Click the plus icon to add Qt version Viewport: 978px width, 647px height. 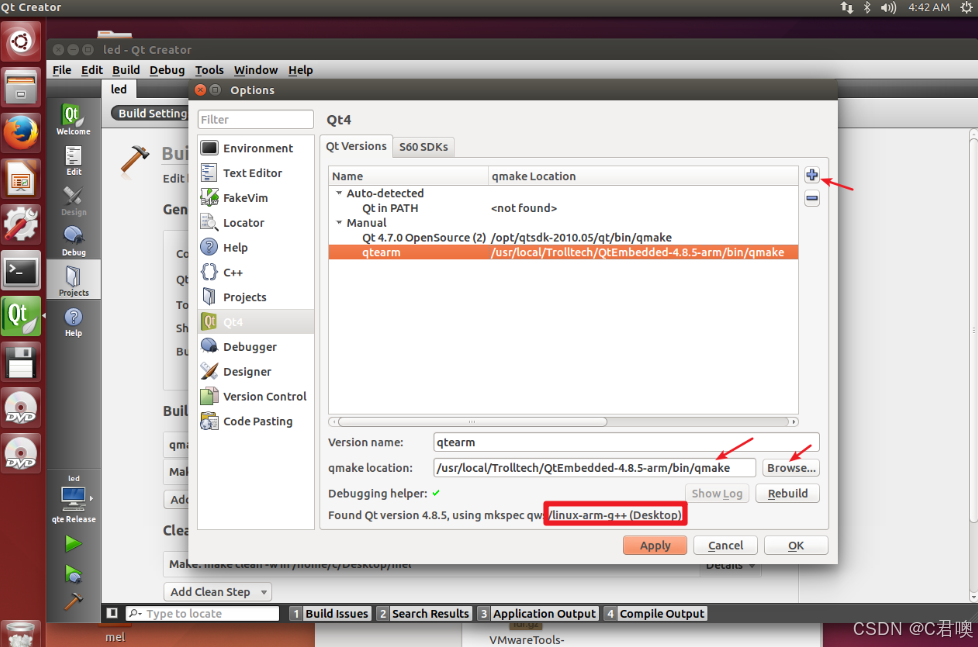(x=811, y=175)
